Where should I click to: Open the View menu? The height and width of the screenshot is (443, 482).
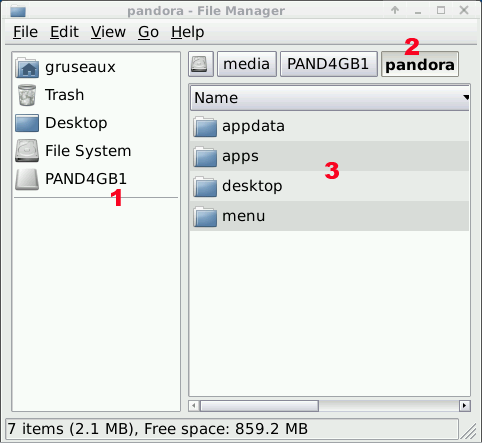(x=108, y=32)
